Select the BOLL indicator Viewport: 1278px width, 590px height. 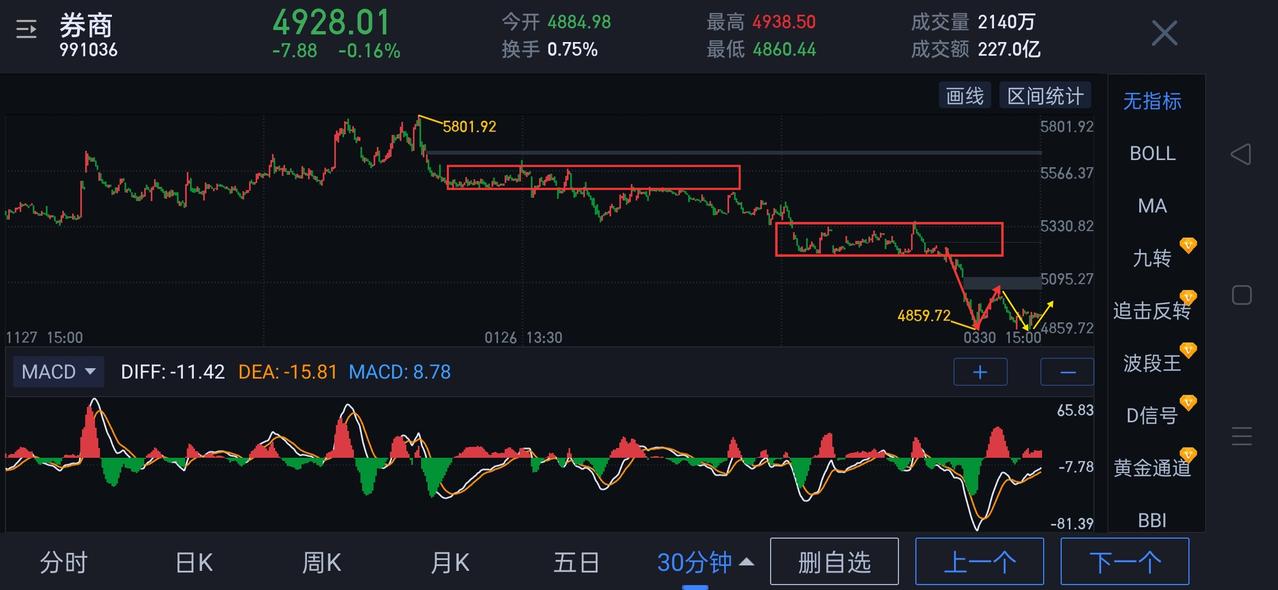pos(1152,153)
